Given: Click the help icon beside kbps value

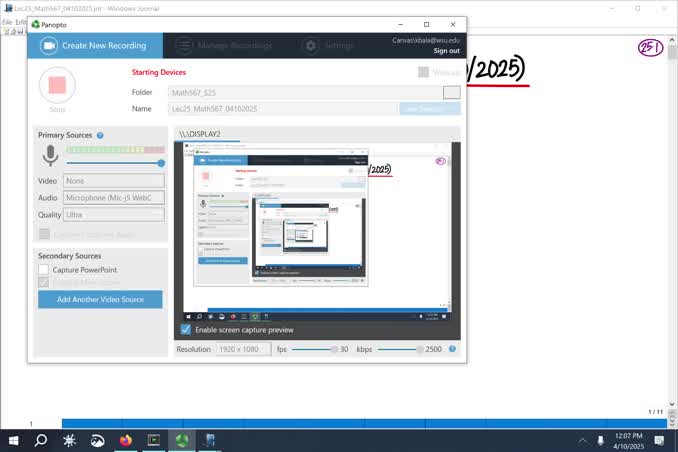Looking at the screenshot, I should click(453, 349).
